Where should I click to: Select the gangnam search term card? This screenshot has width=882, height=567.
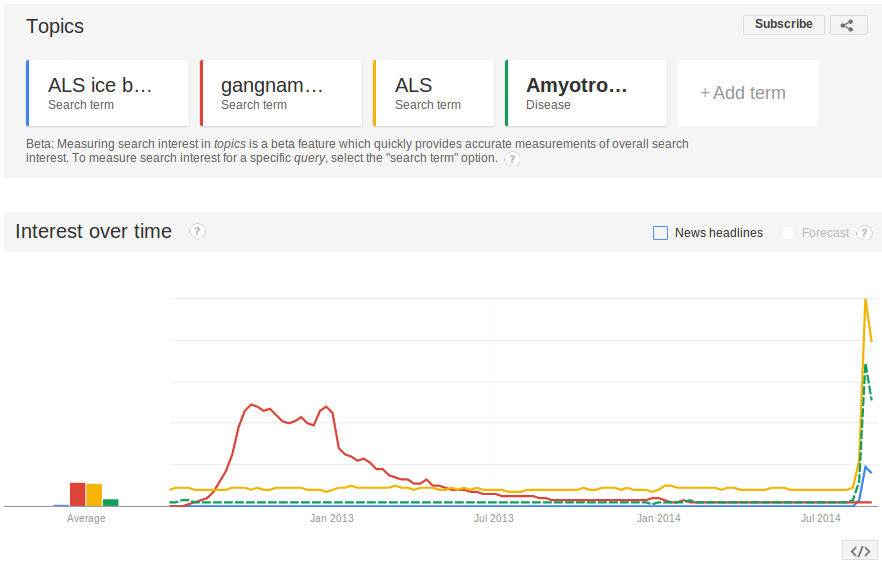click(281, 93)
